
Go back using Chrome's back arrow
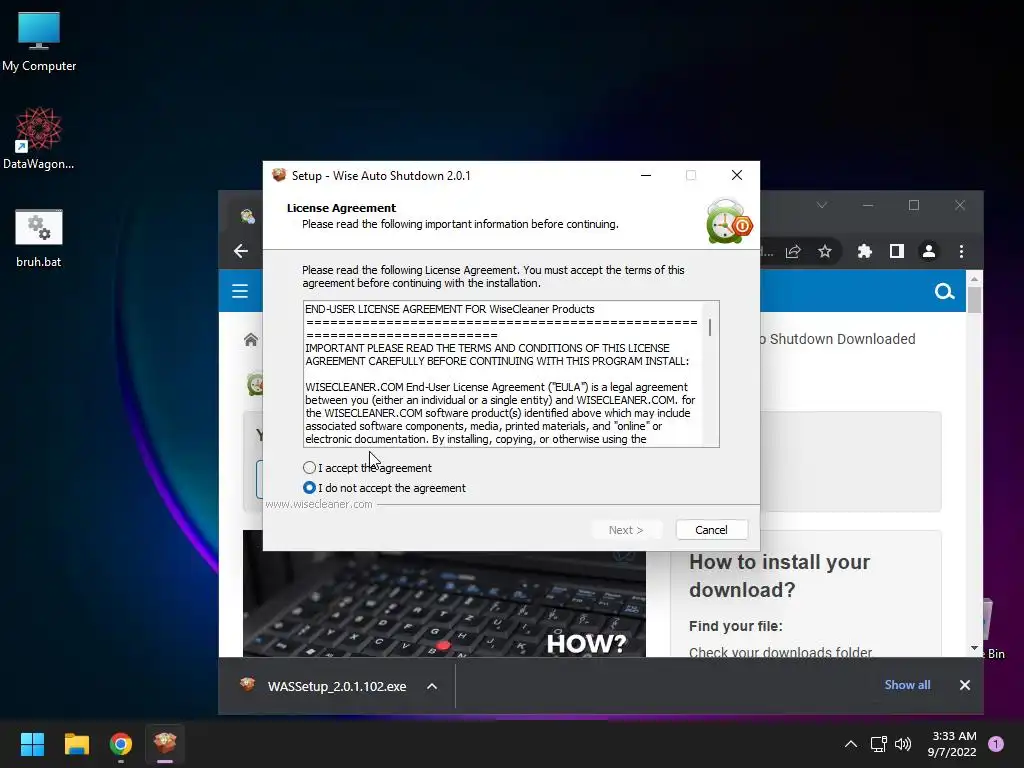pyautogui.click(x=241, y=251)
